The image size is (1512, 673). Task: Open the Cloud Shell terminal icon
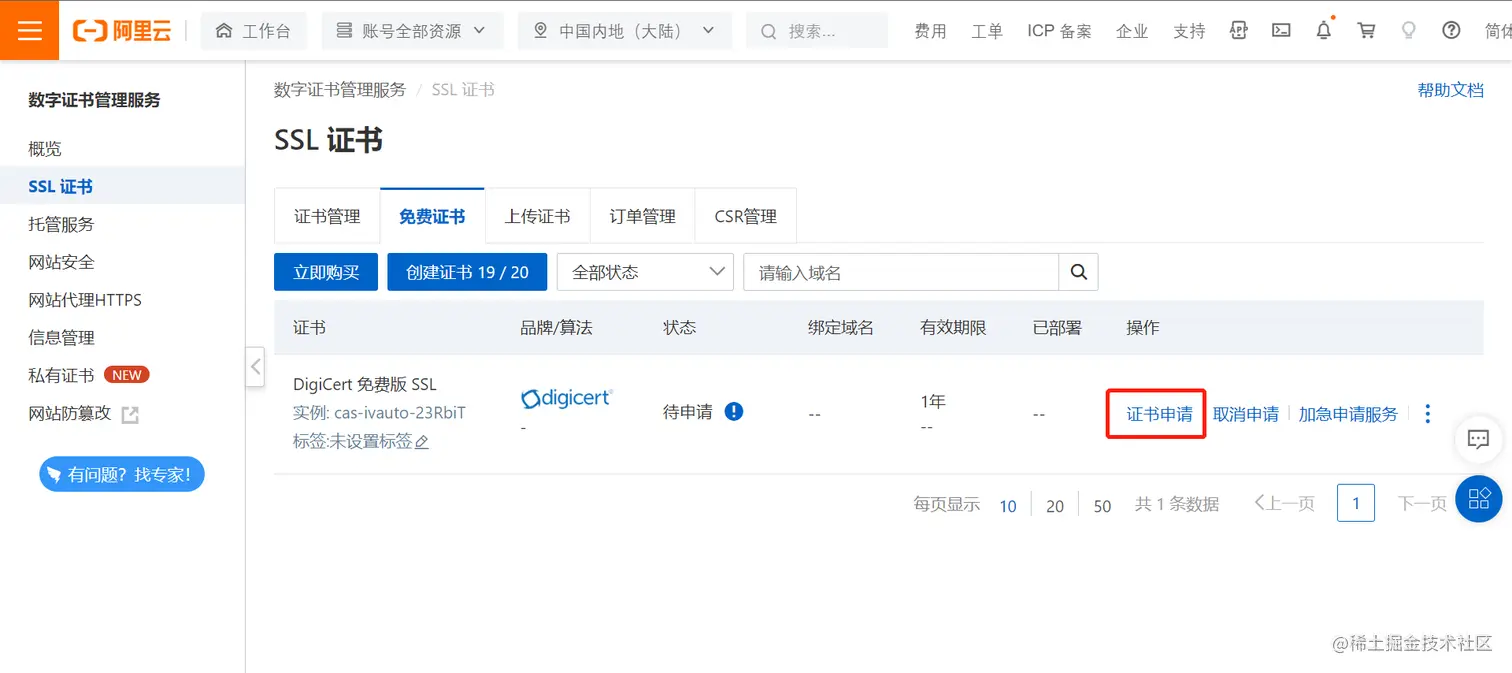(1281, 31)
